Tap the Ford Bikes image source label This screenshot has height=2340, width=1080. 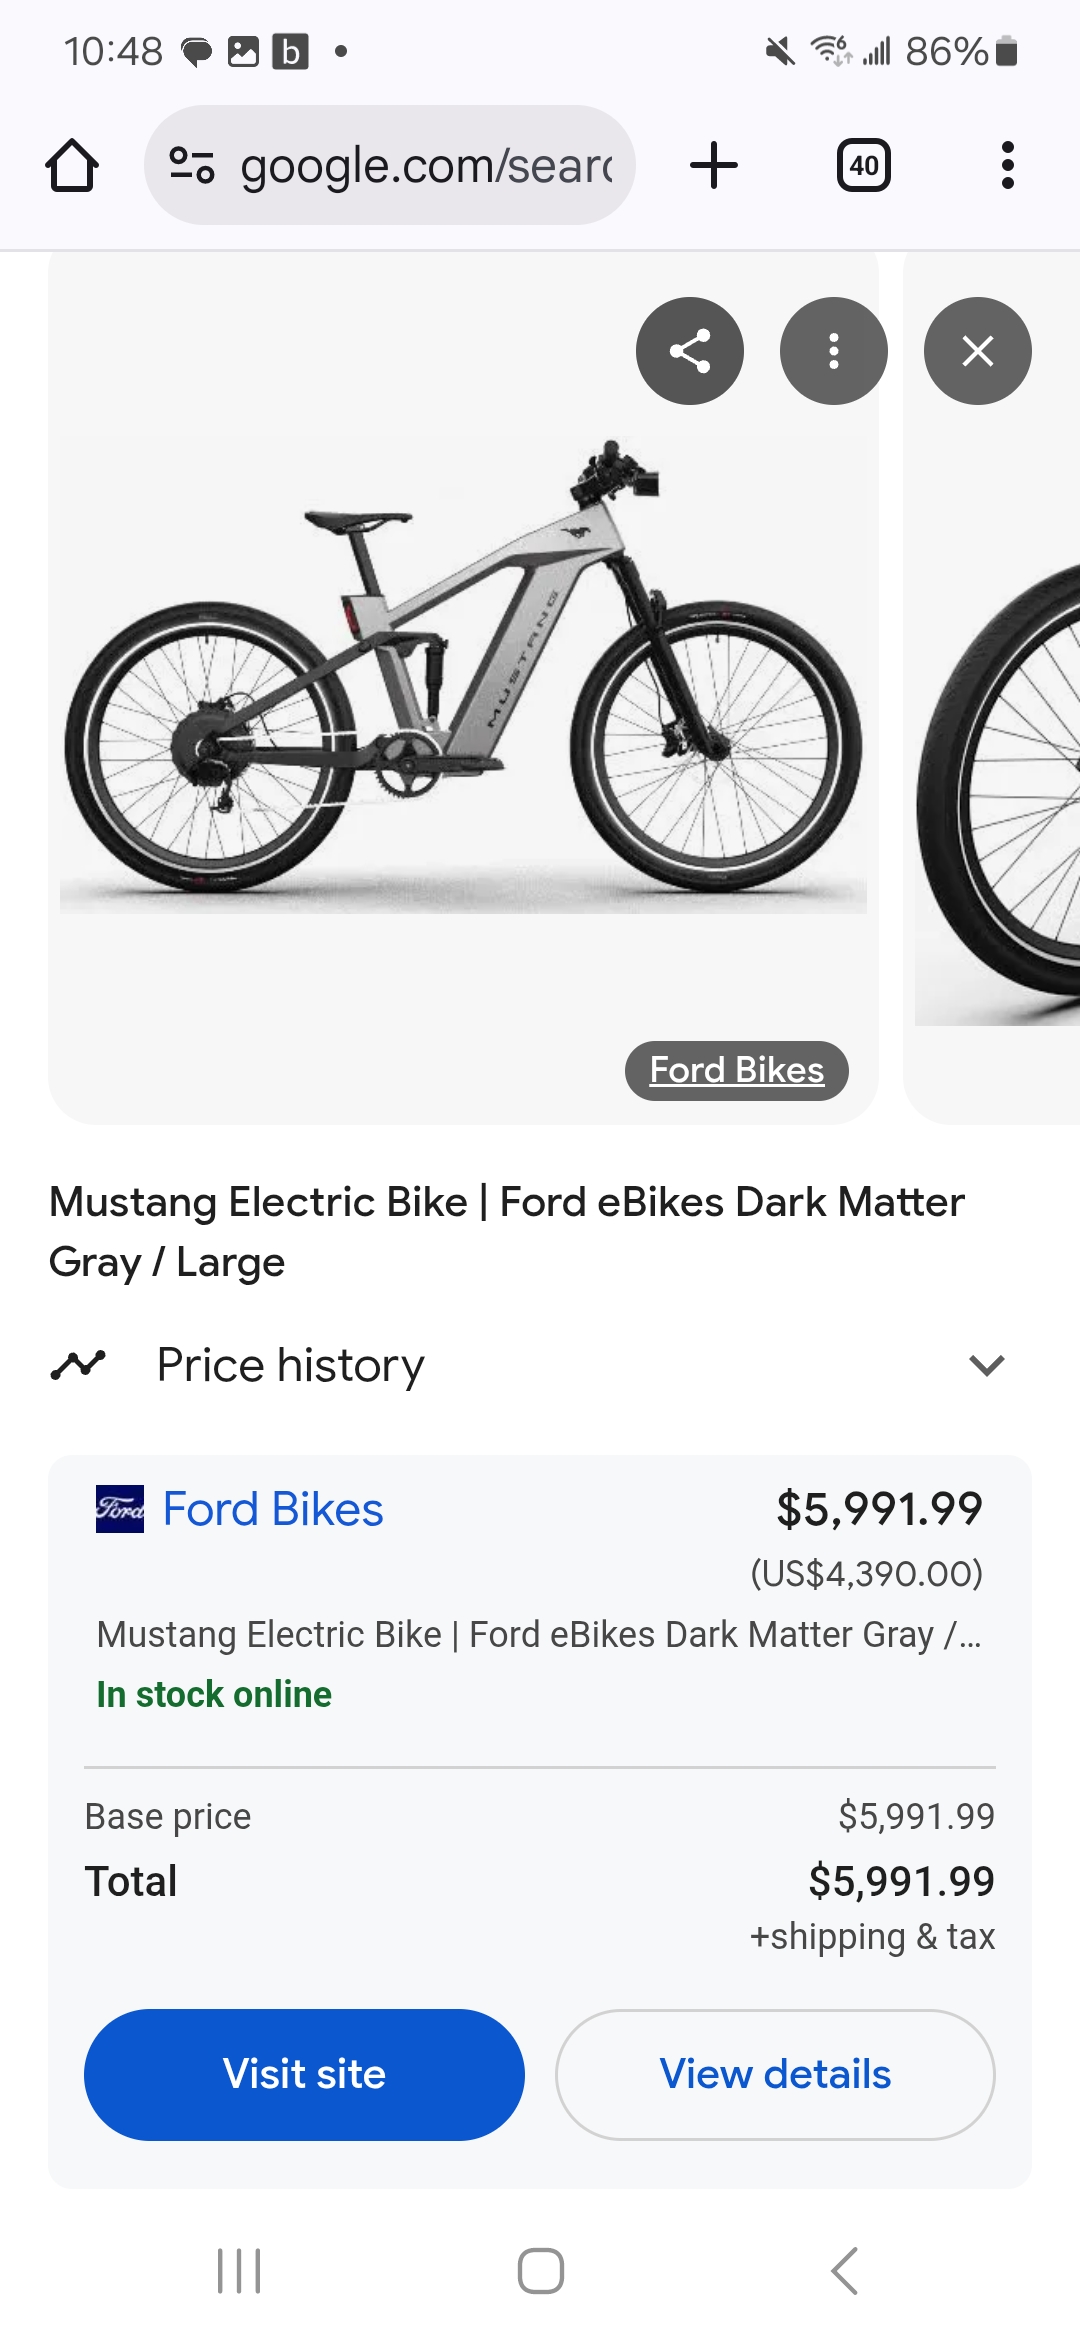point(737,1070)
